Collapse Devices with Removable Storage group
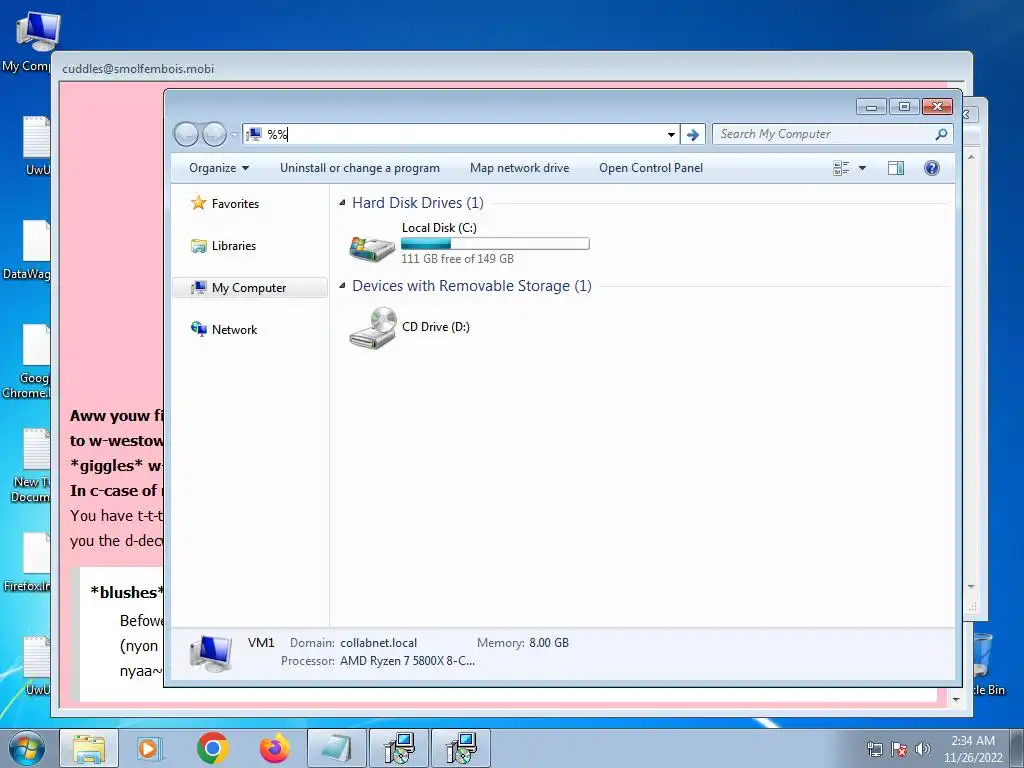 tap(342, 286)
